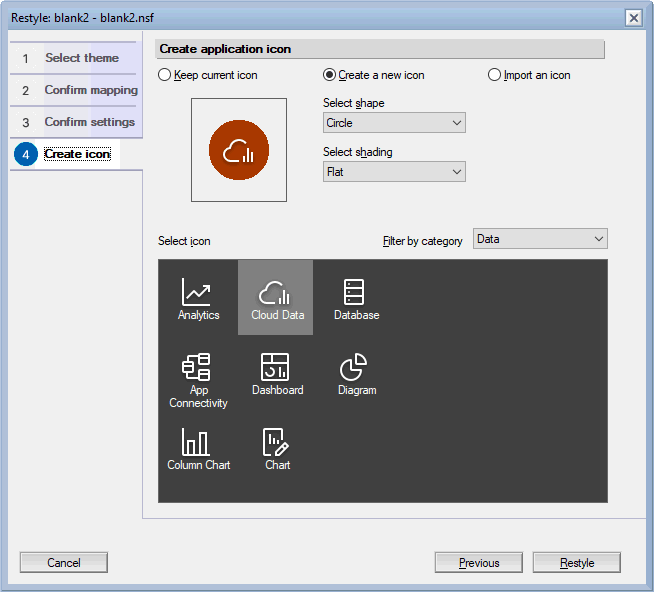Viewport: 654px width, 592px height.
Task: Open step 4 Create icon
Action: [x=65, y=154]
